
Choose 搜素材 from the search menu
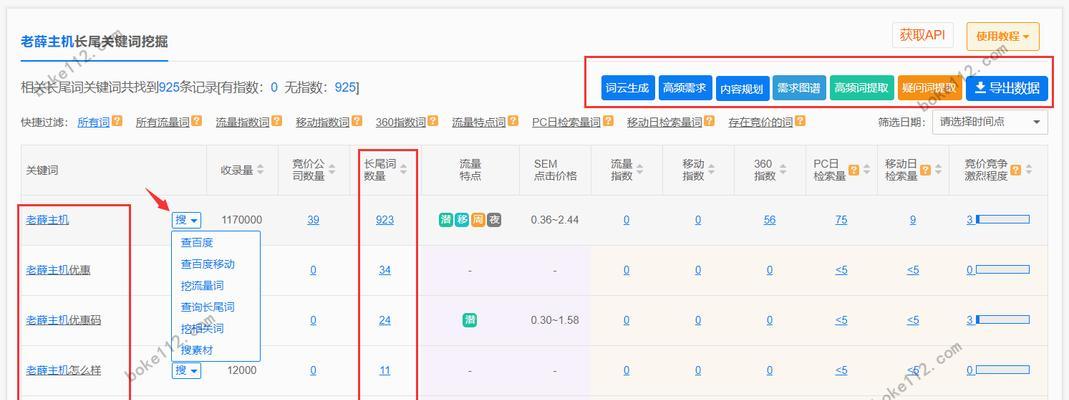coord(197,350)
